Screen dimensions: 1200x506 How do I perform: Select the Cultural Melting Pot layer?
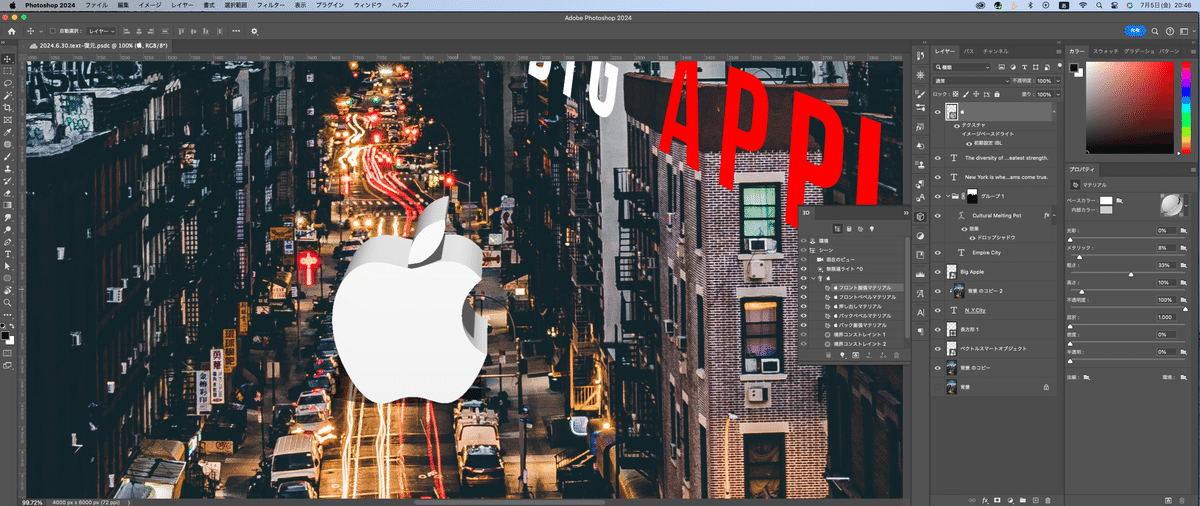(995, 215)
